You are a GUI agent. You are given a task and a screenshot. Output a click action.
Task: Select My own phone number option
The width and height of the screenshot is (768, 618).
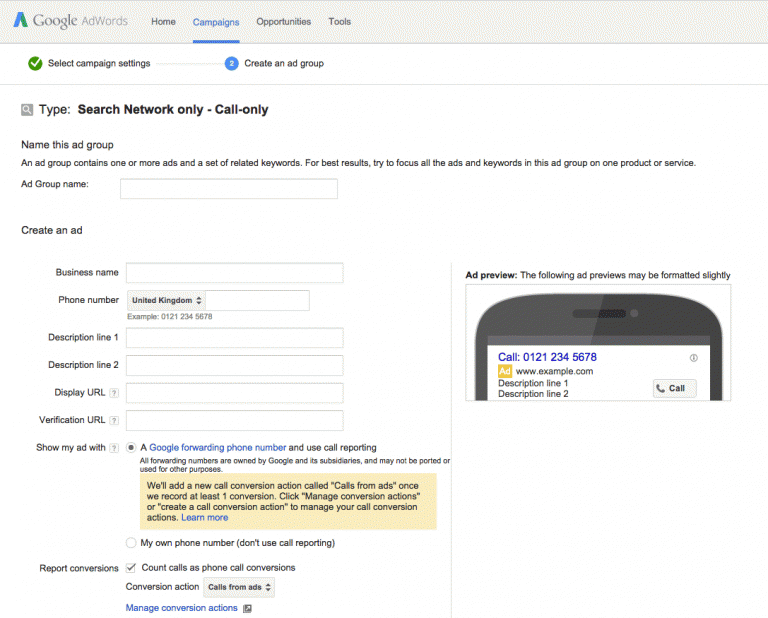pyautogui.click(x=132, y=543)
